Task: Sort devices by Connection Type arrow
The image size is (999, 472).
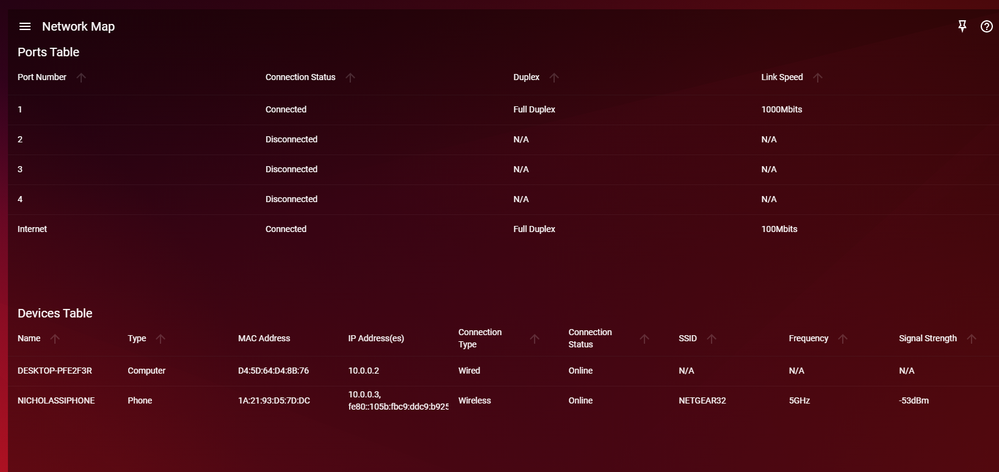Action: 534,339
